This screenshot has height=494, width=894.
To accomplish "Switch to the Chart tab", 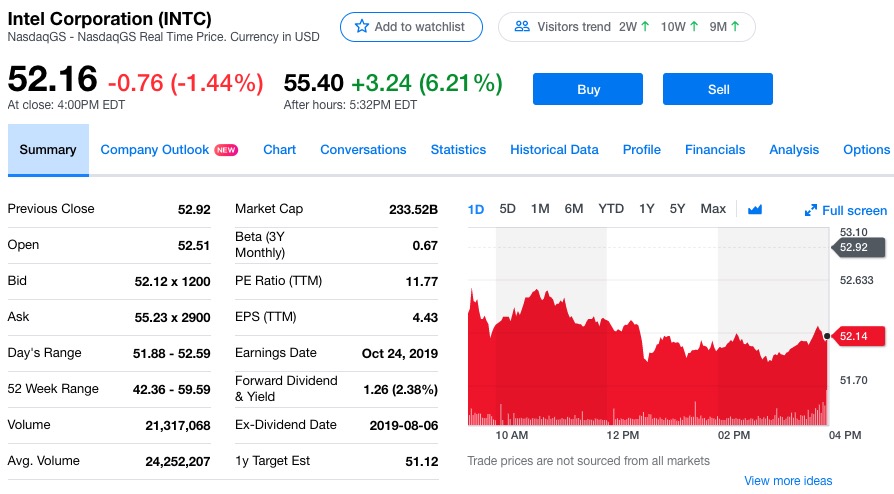I will click(279, 149).
